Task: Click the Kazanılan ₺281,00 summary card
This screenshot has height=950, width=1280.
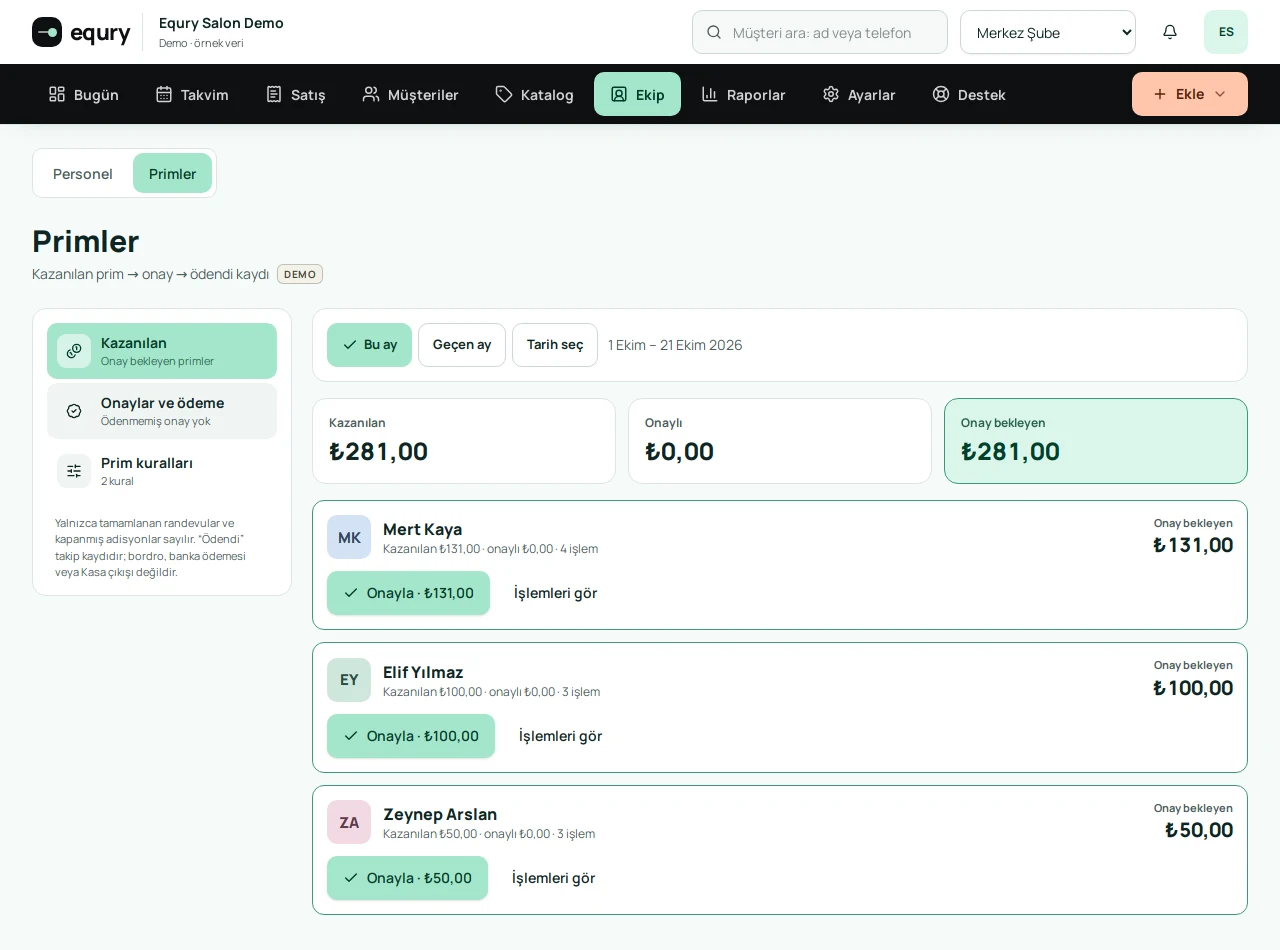Action: [464, 441]
